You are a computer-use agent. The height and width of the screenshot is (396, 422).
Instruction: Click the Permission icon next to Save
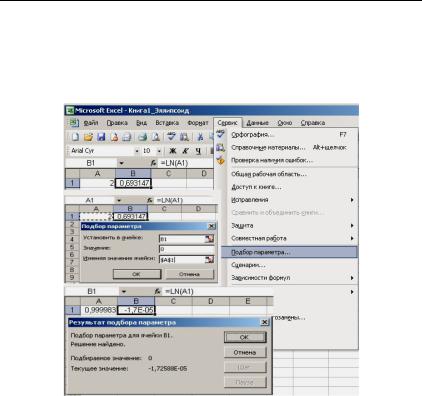[x=114, y=137]
